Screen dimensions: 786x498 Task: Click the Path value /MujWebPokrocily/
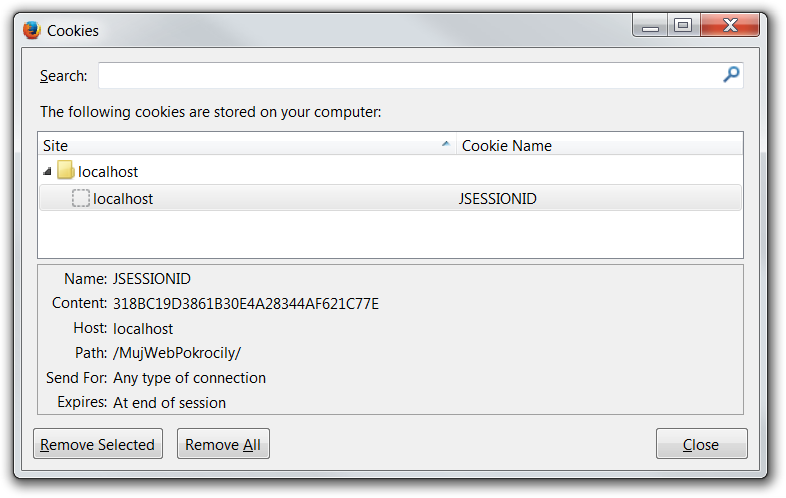(177, 353)
